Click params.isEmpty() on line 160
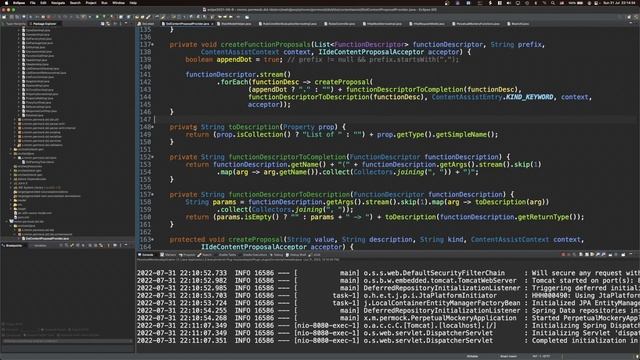This screenshot has height=360, width=640. click(x=247, y=217)
